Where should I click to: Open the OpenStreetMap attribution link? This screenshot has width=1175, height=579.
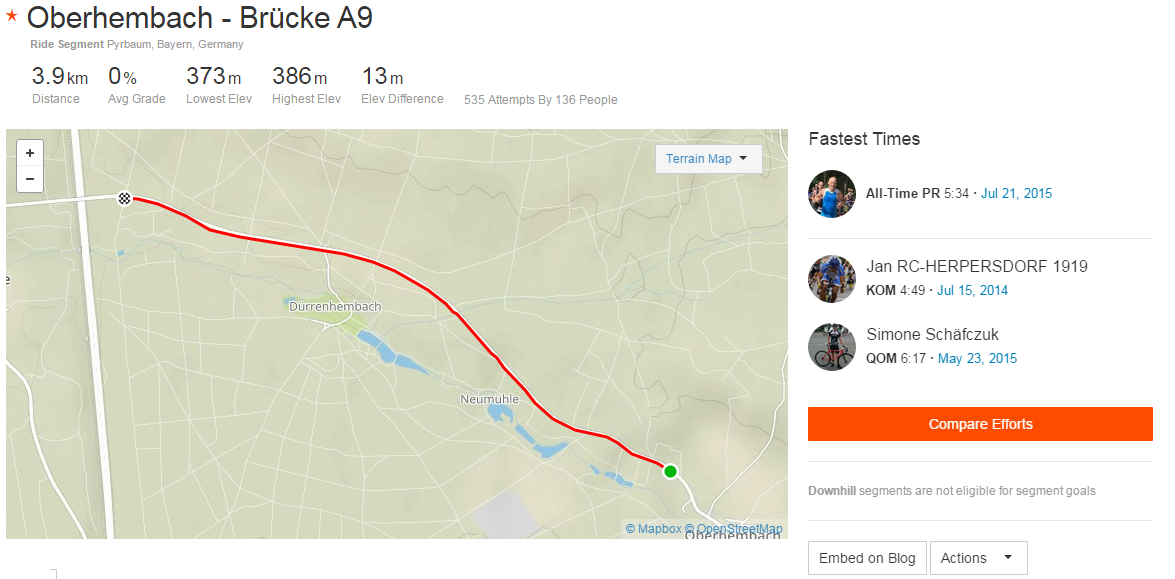click(x=739, y=529)
